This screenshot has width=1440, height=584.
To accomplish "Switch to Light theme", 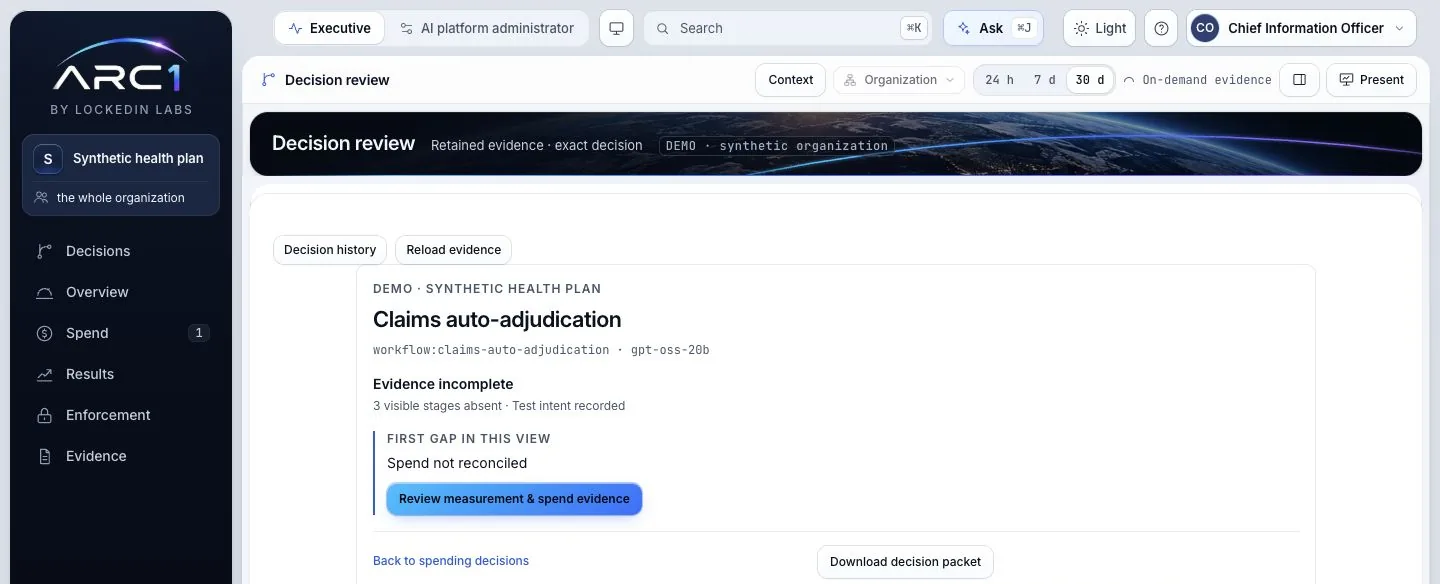I will click(x=1099, y=28).
